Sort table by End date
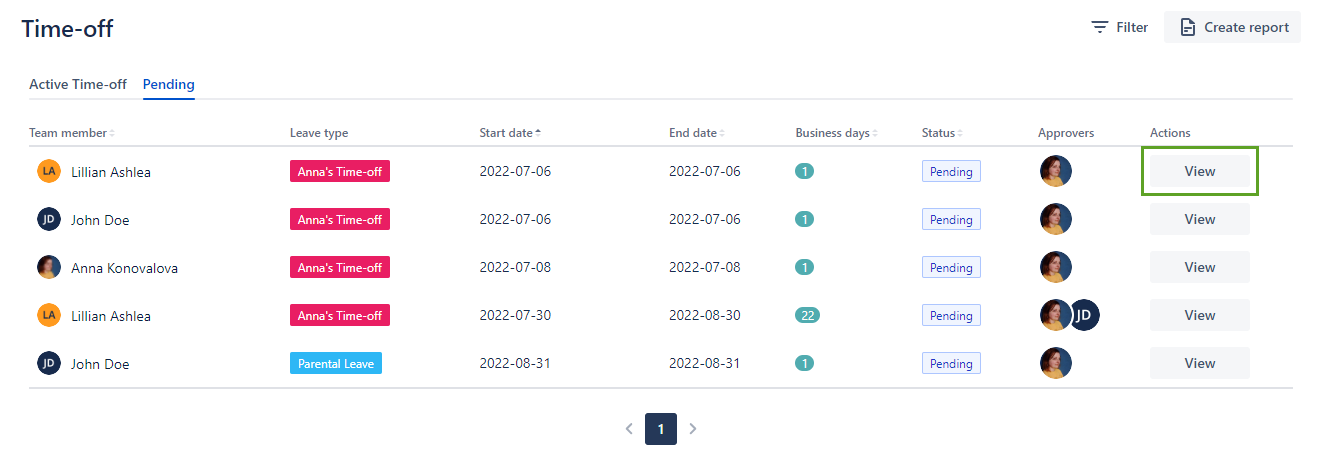This screenshot has width=1327, height=453. [x=696, y=133]
